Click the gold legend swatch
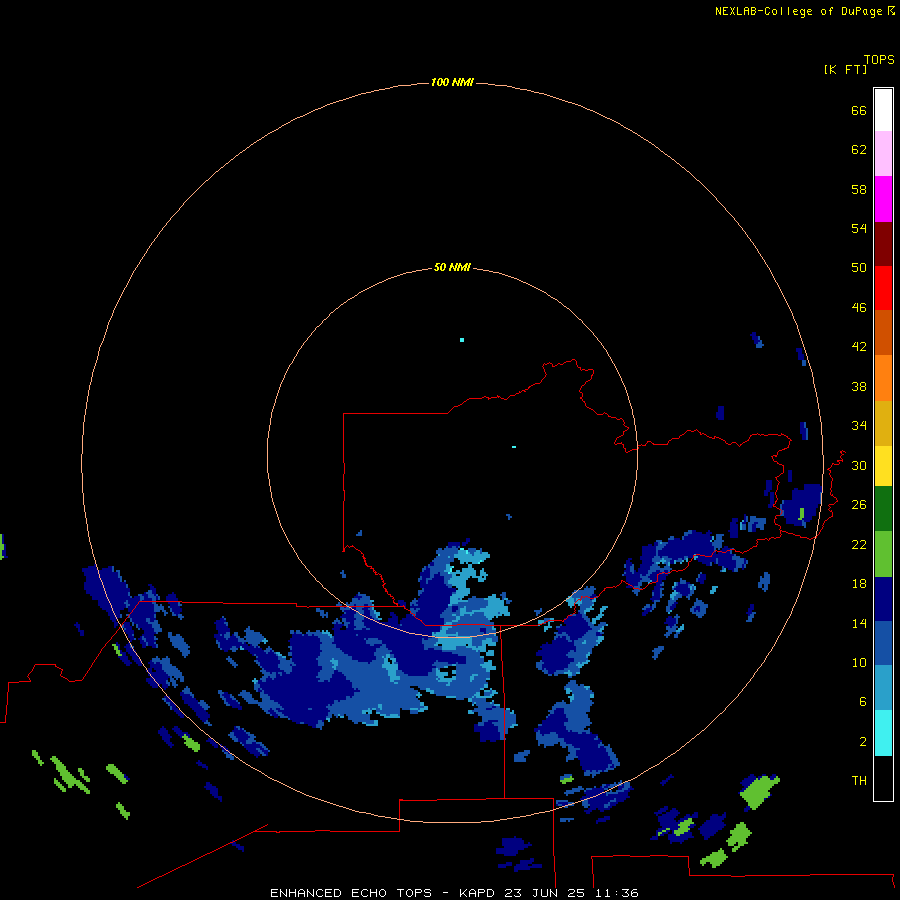 coord(883,423)
